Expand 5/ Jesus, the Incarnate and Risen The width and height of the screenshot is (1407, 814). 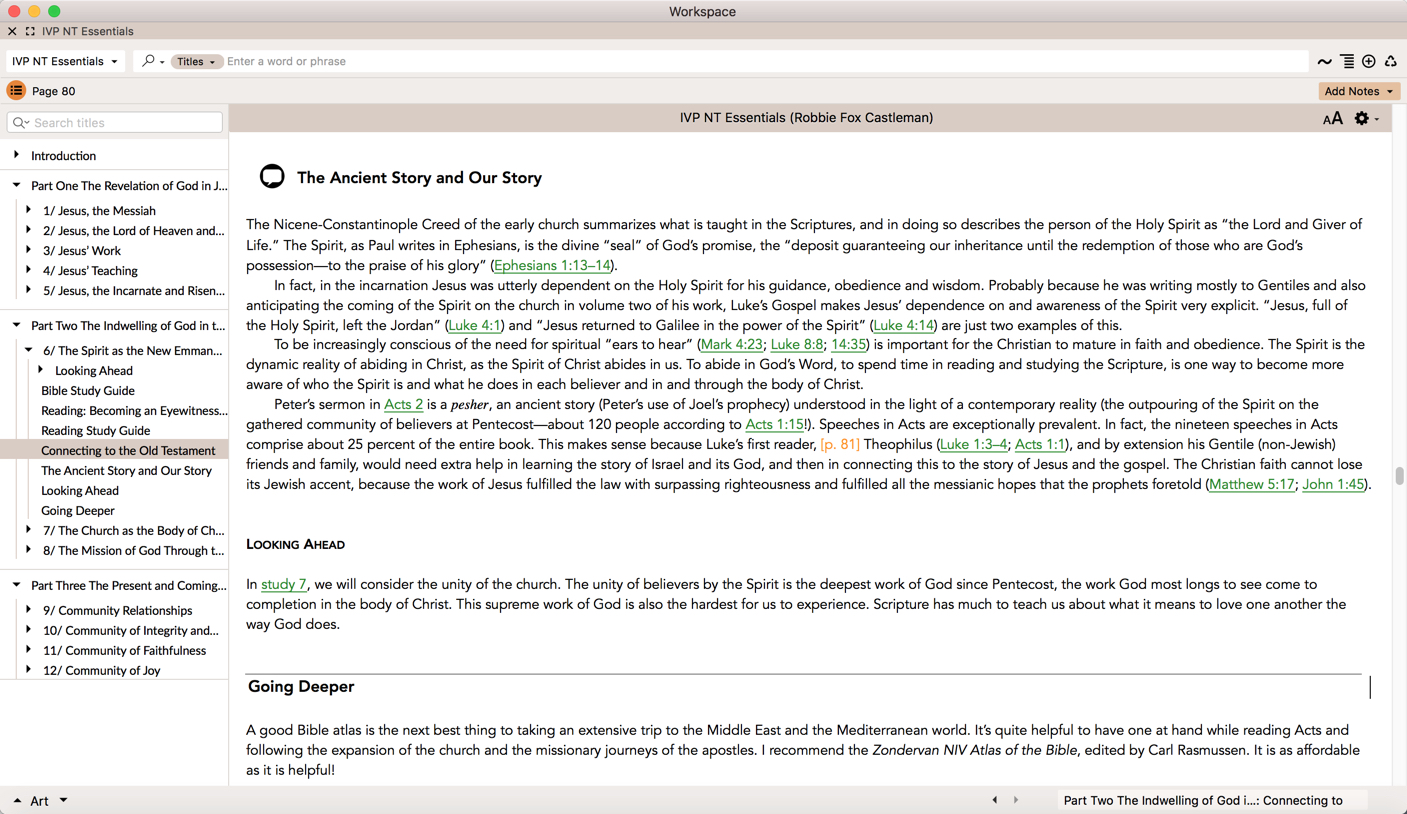click(29, 290)
